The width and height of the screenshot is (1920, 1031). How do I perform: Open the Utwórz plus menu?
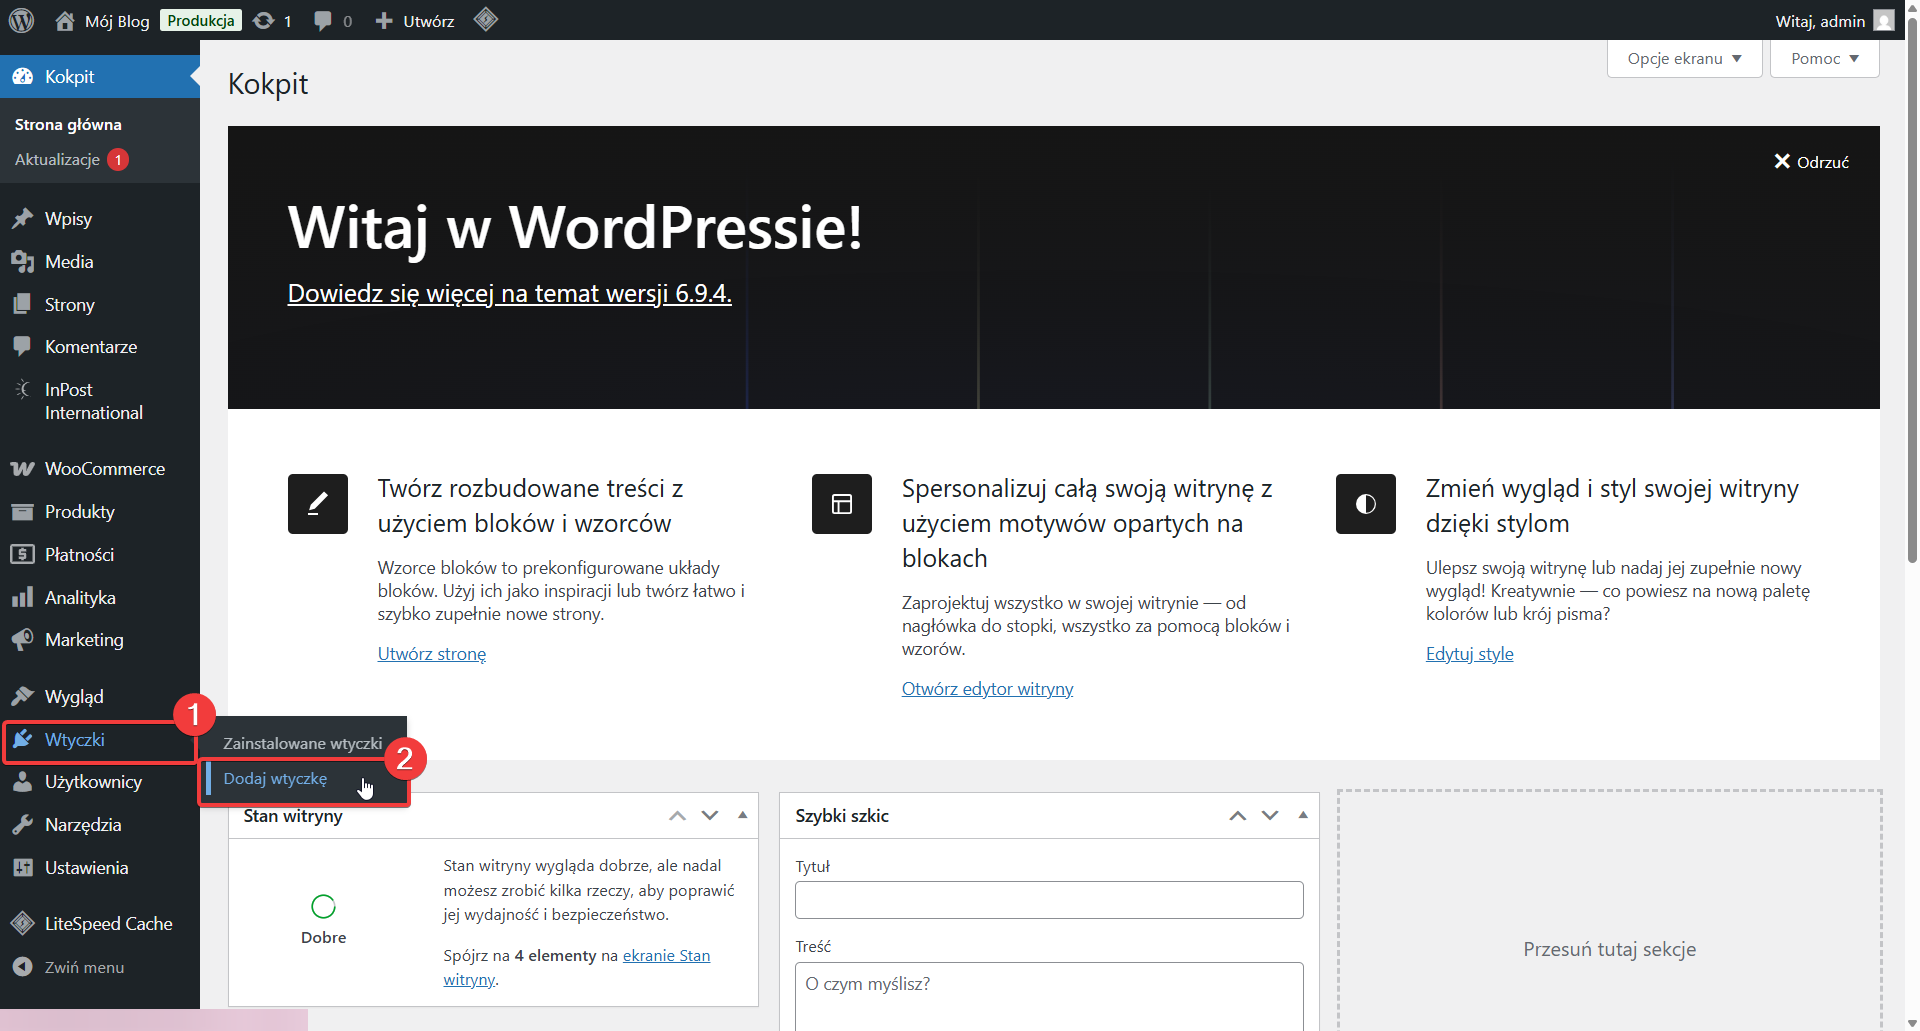pyautogui.click(x=384, y=21)
